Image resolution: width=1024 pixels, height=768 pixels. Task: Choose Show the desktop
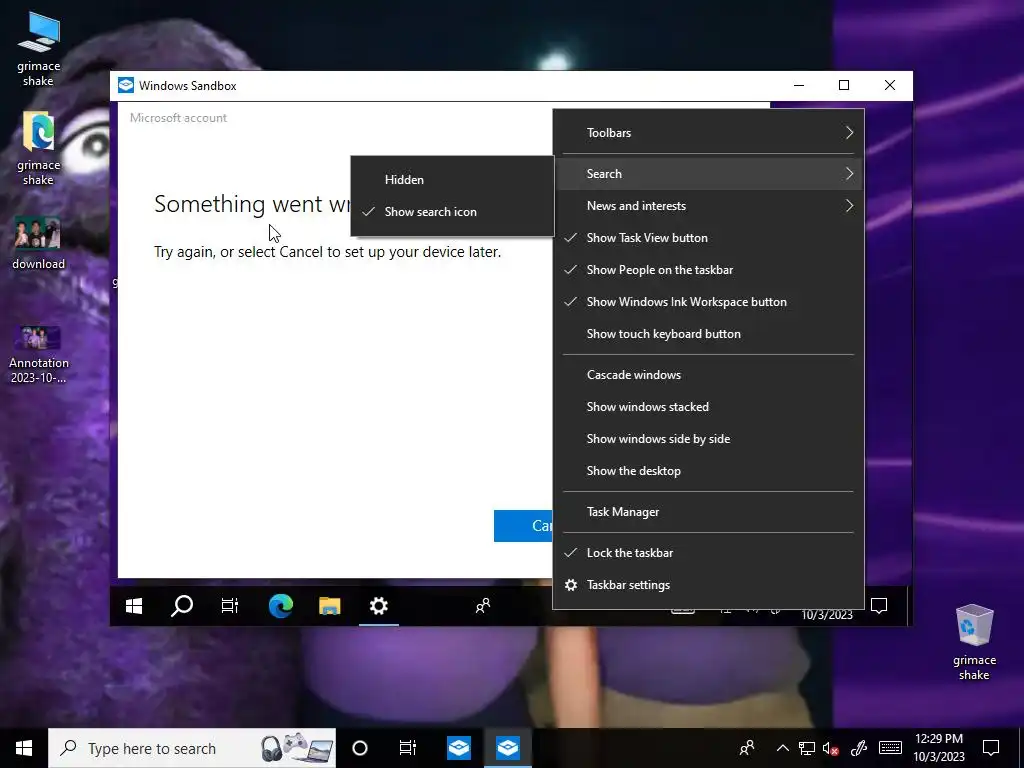click(x=709, y=471)
